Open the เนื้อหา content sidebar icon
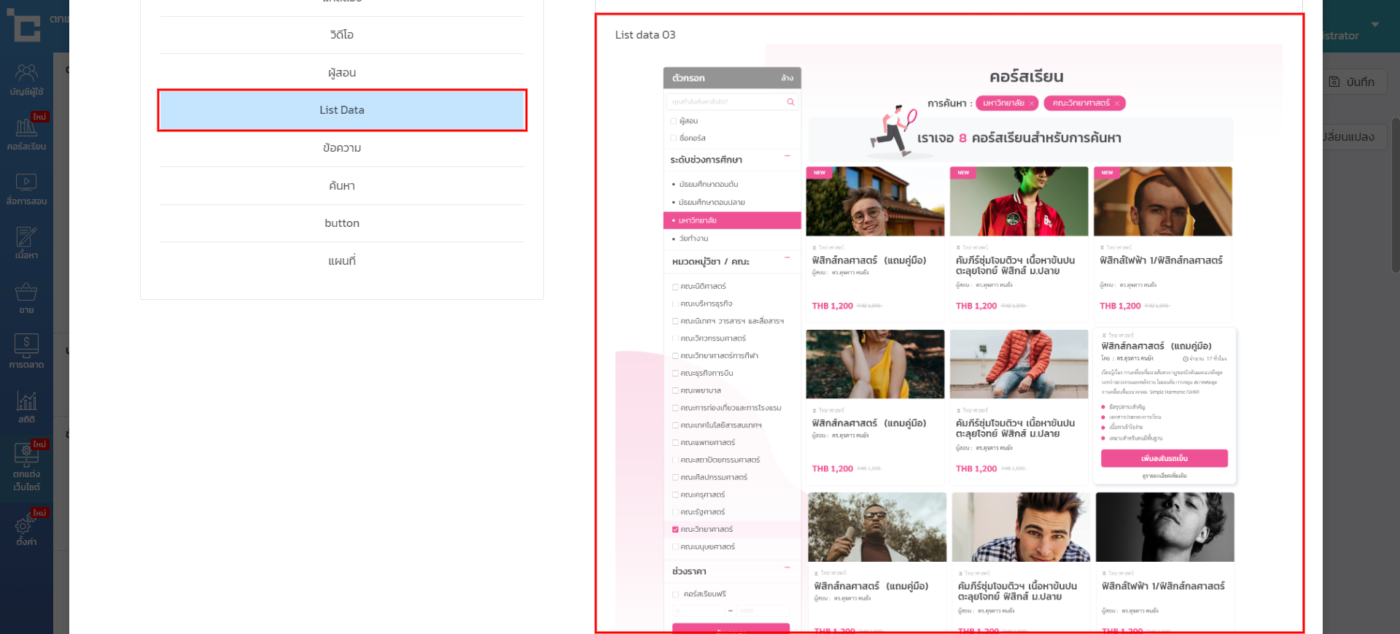This screenshot has width=1400, height=634. 27,244
